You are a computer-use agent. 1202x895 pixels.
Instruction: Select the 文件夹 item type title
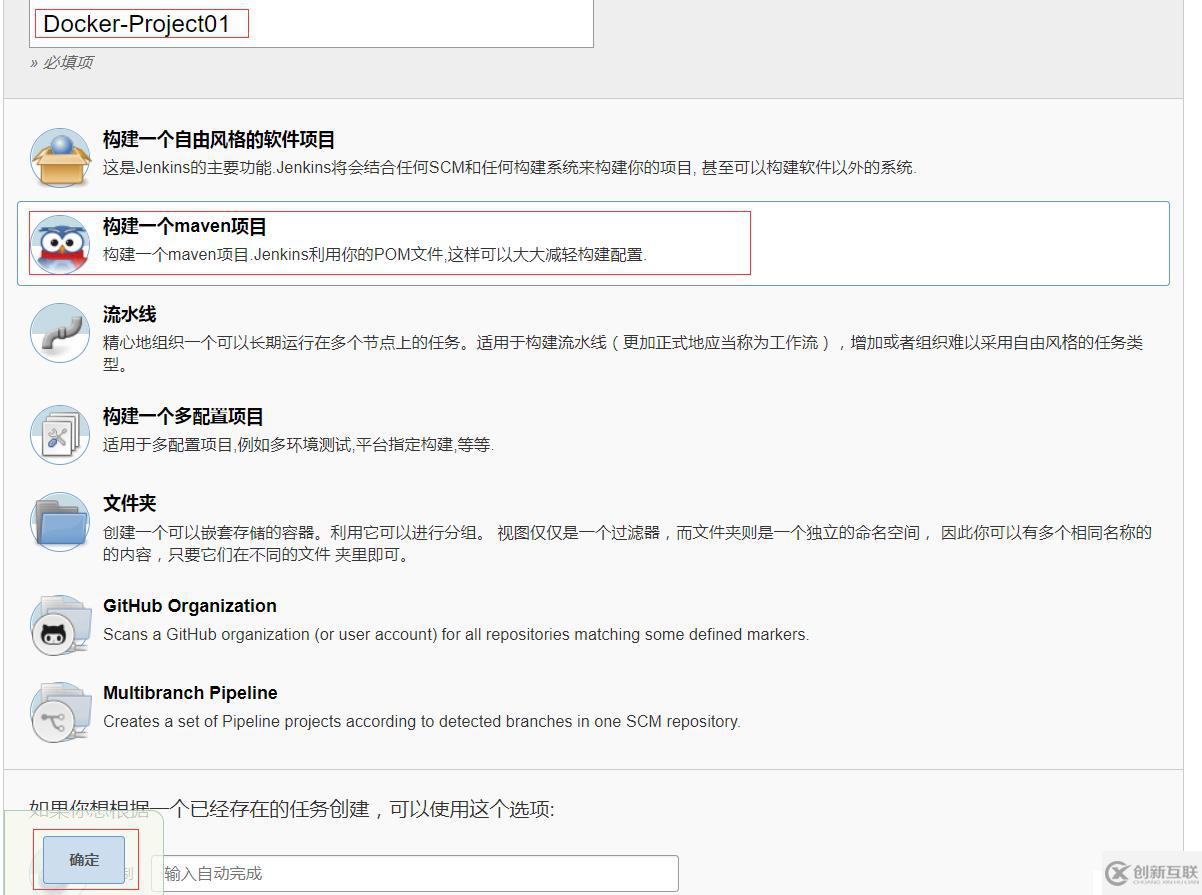click(x=130, y=503)
